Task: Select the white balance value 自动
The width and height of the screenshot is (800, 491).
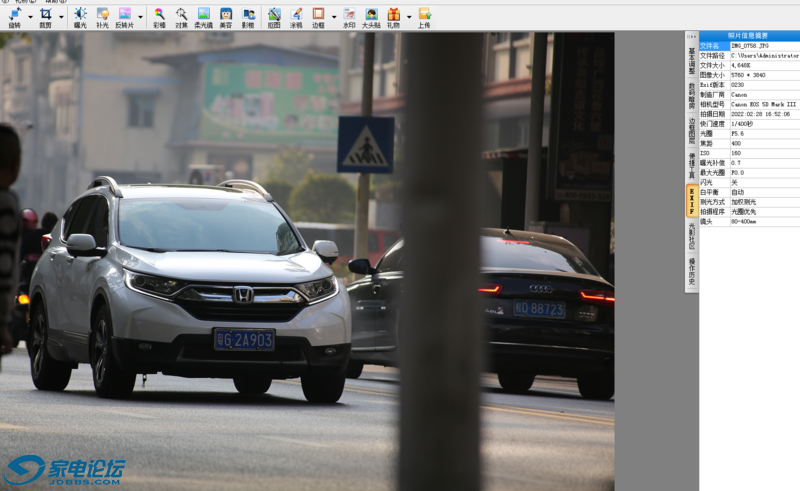Action: (738, 192)
